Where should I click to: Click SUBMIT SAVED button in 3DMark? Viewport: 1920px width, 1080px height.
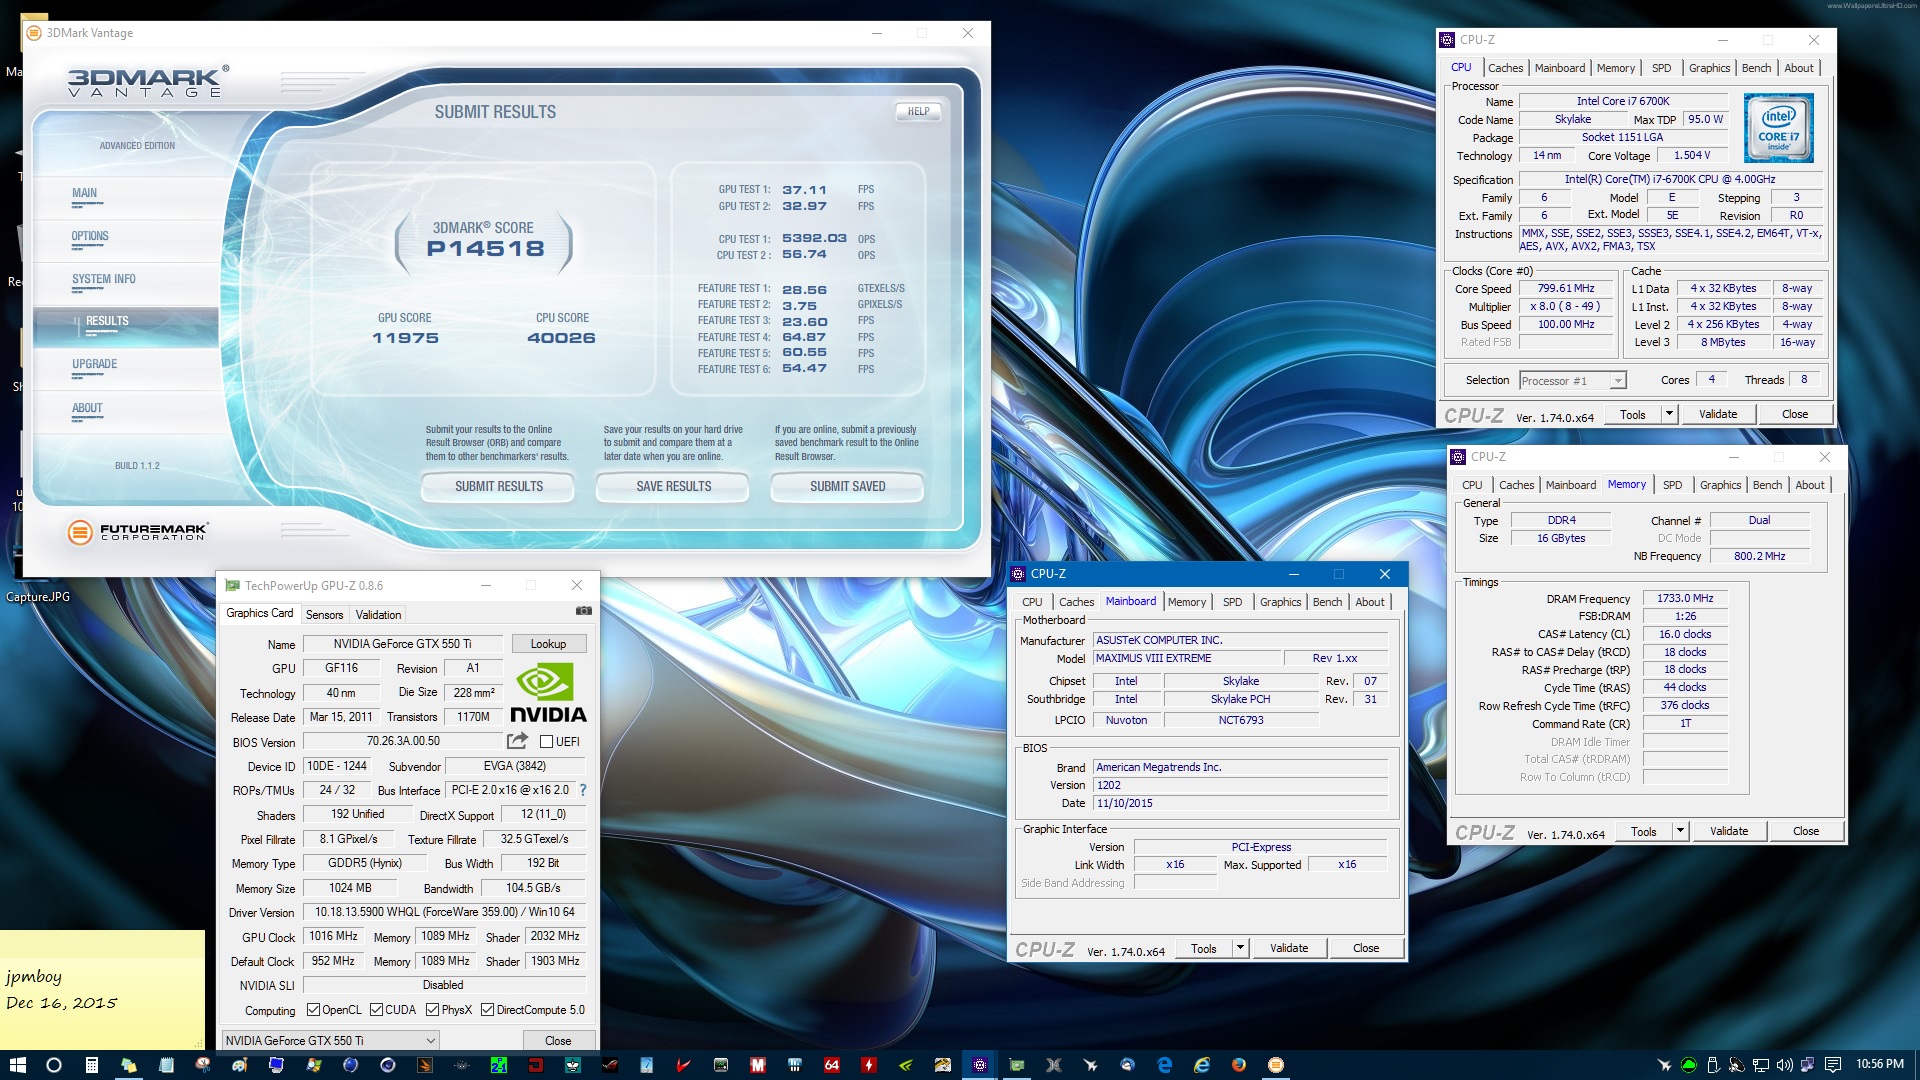tap(847, 486)
